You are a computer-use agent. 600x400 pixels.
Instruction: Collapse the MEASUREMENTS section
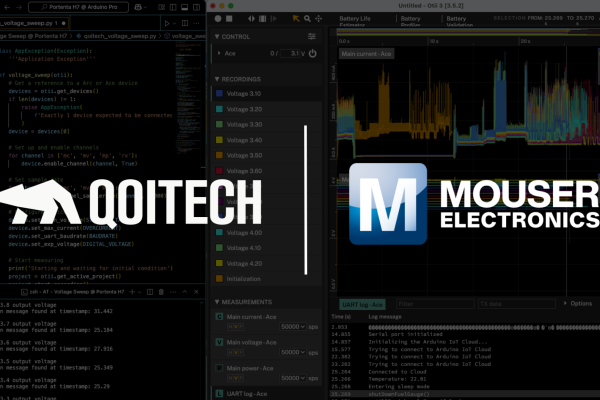coord(217,302)
